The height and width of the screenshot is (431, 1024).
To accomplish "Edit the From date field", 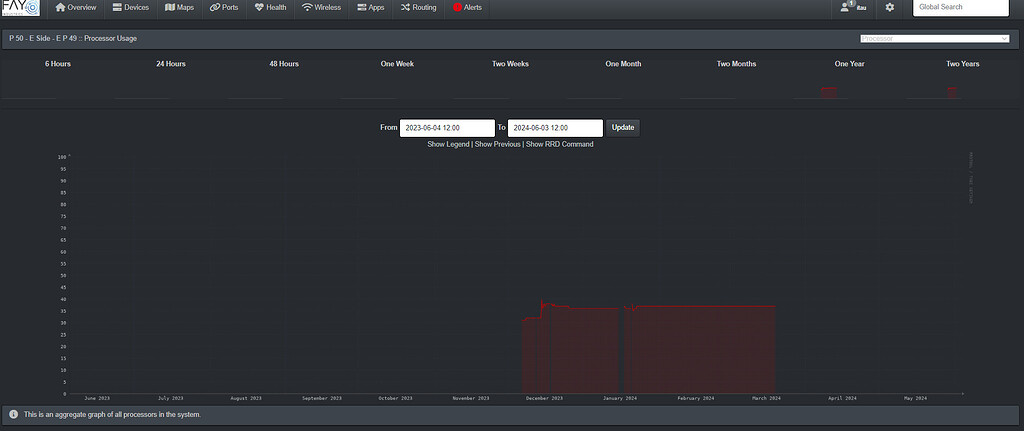I will [x=447, y=128].
